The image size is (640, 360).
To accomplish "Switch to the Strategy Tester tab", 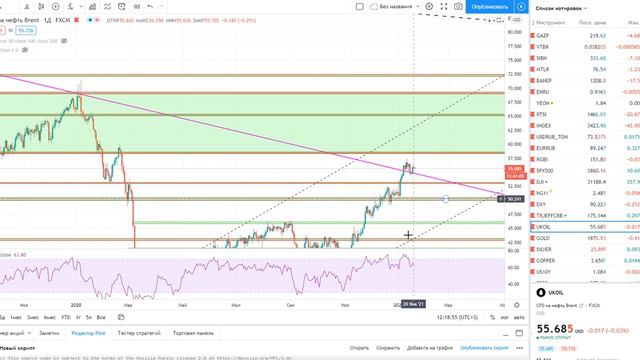I will 139,333.
